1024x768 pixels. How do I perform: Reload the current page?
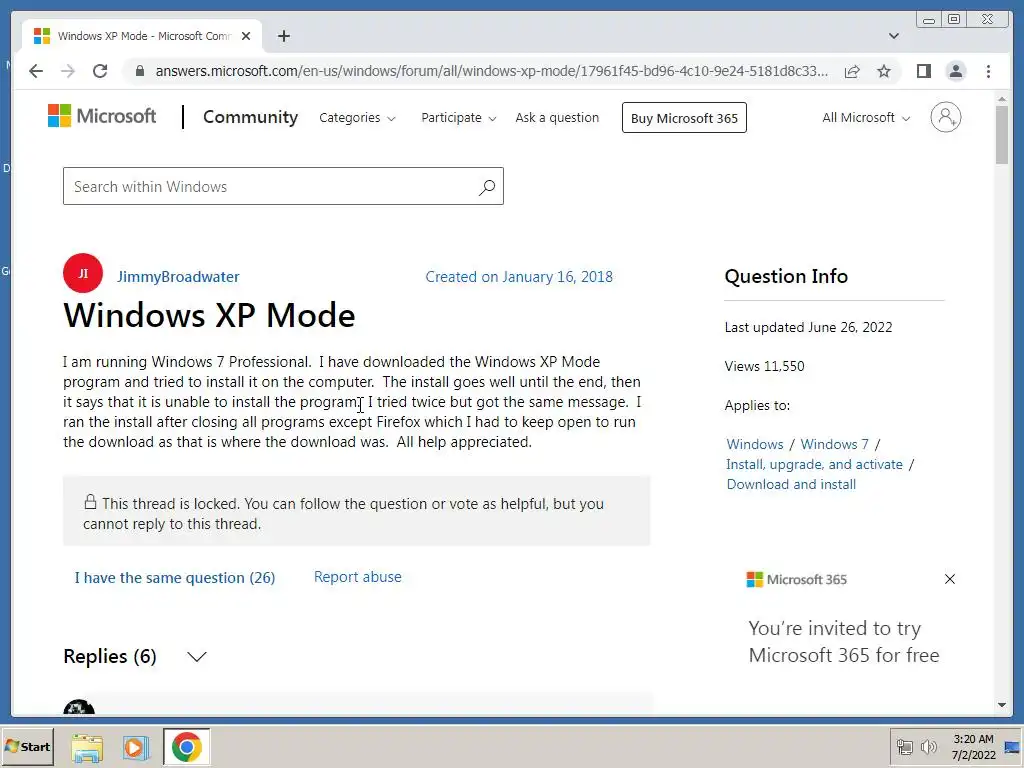[100, 71]
